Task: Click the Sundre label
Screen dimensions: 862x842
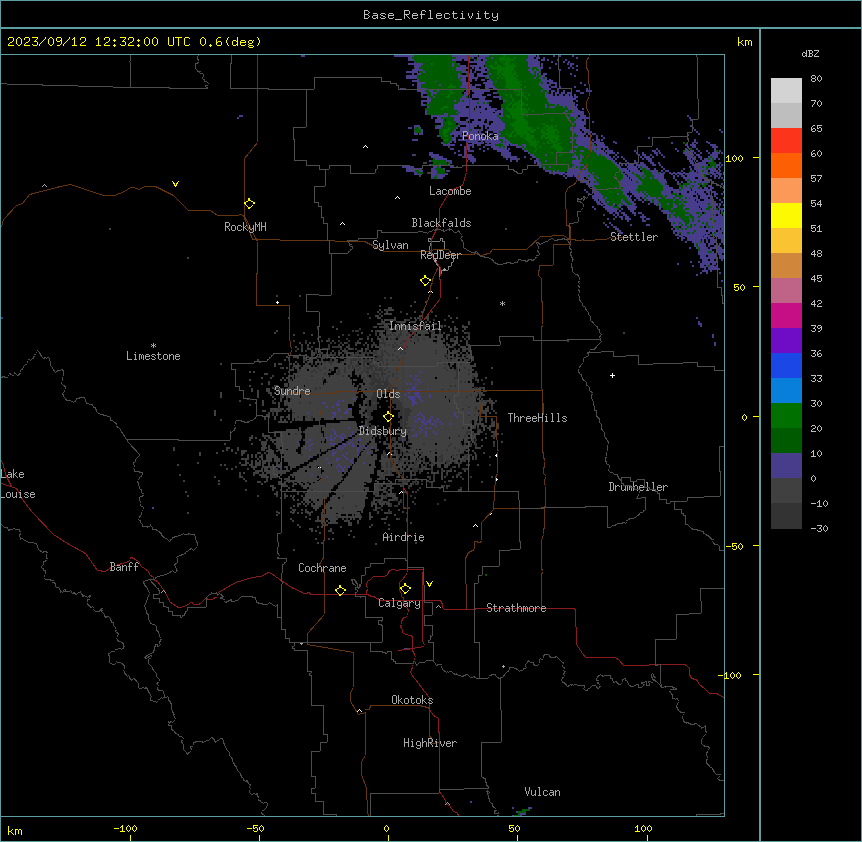Action: [292, 391]
